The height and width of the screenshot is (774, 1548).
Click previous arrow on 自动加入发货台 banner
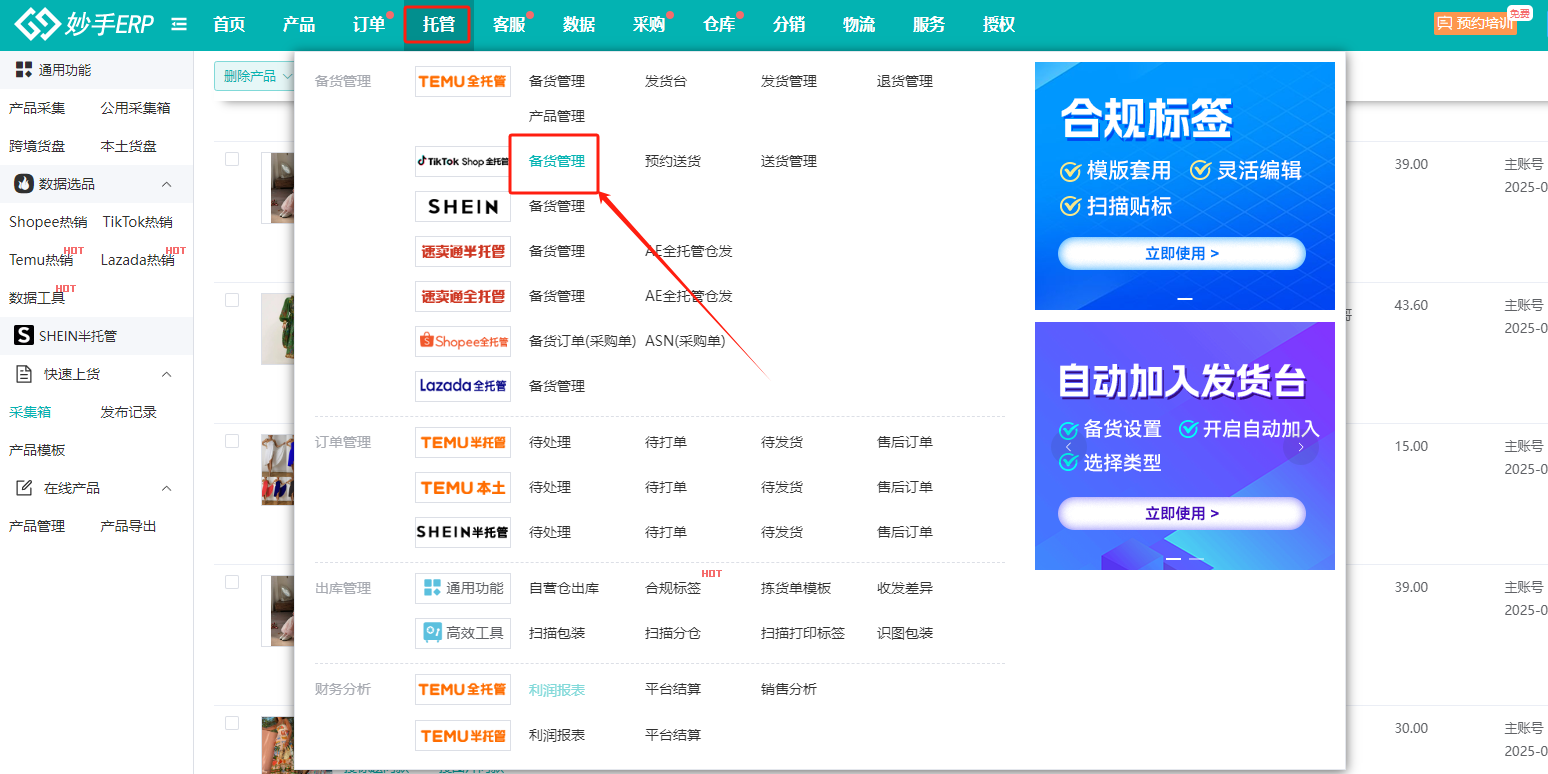[x=1069, y=447]
